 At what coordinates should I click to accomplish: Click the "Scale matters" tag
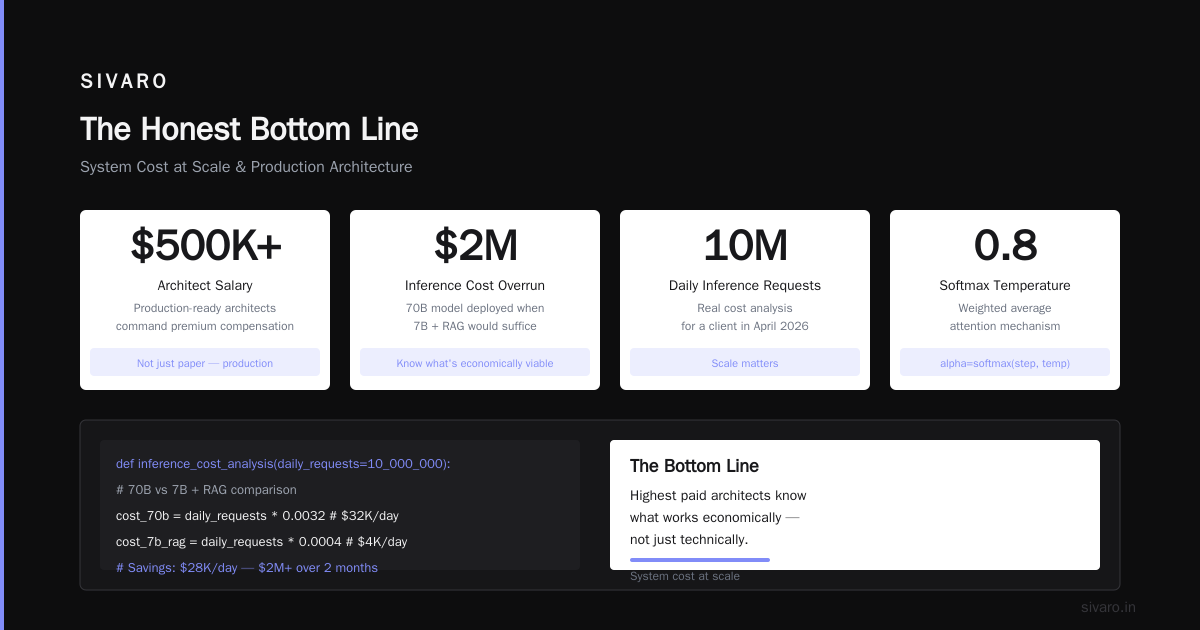point(745,363)
